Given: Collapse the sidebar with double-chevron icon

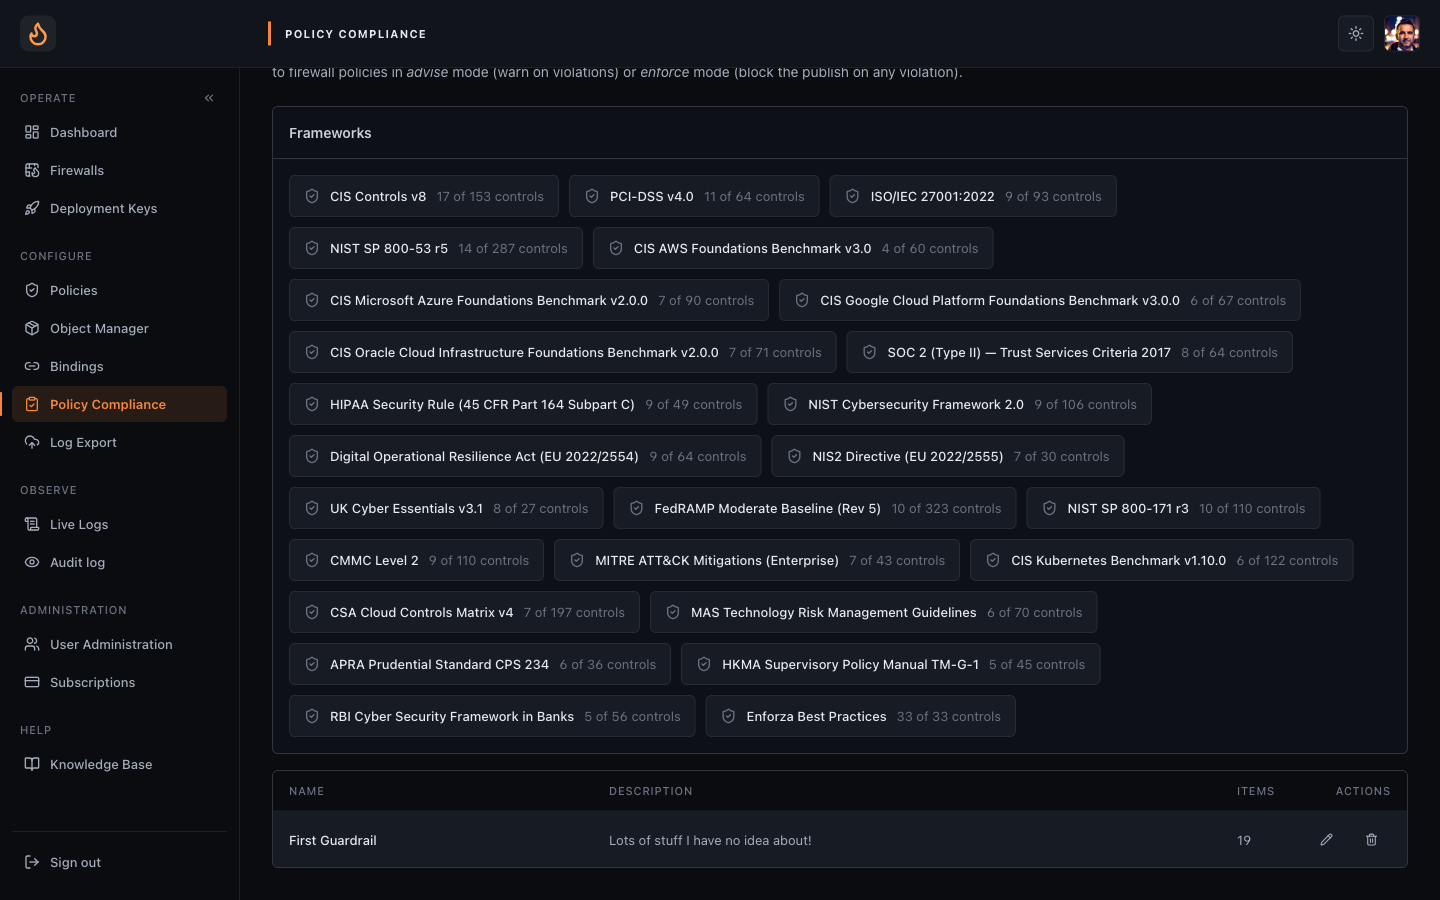Looking at the screenshot, I should click(209, 98).
